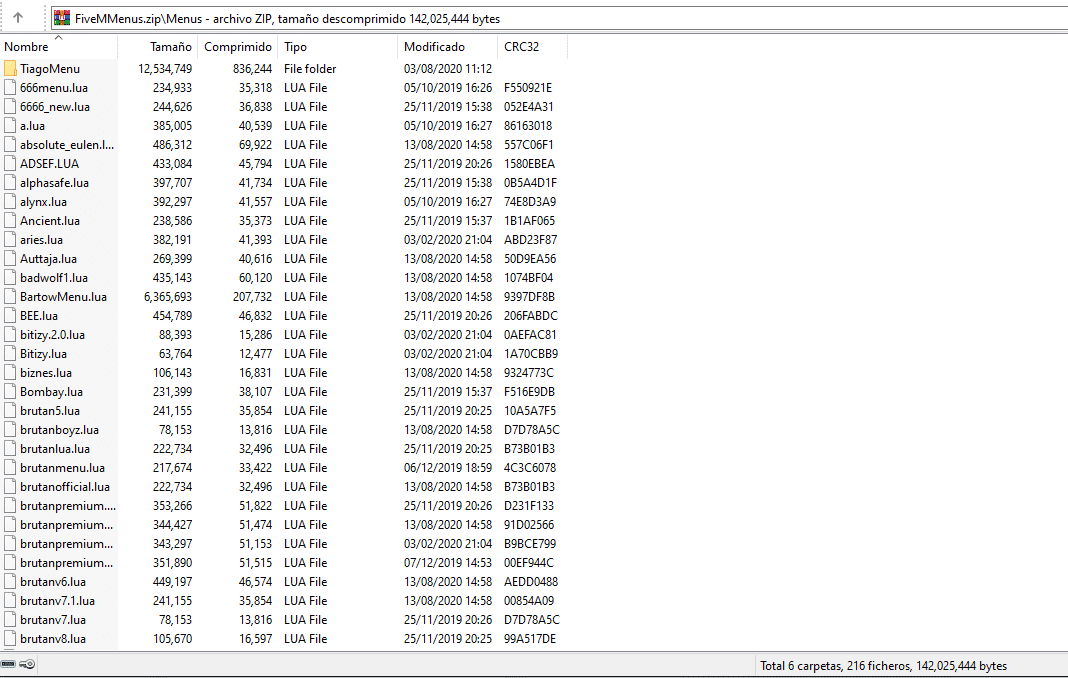
Task: Select brutanlua.lua file
Action: click(x=54, y=450)
